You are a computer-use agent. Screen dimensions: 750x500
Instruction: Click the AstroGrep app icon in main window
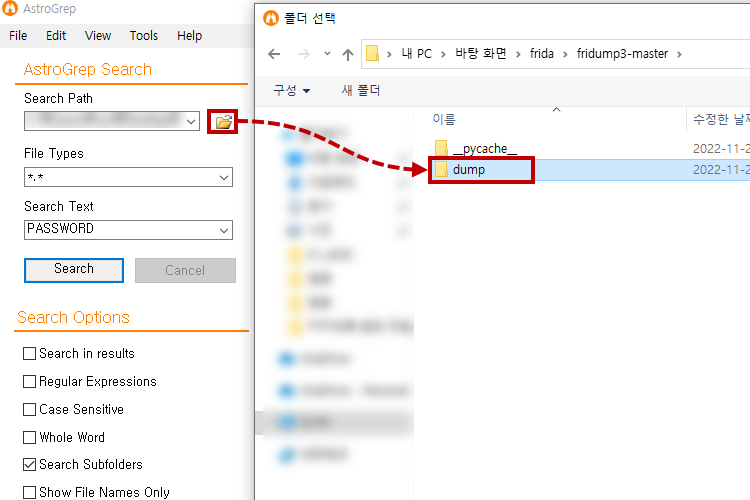10,8
